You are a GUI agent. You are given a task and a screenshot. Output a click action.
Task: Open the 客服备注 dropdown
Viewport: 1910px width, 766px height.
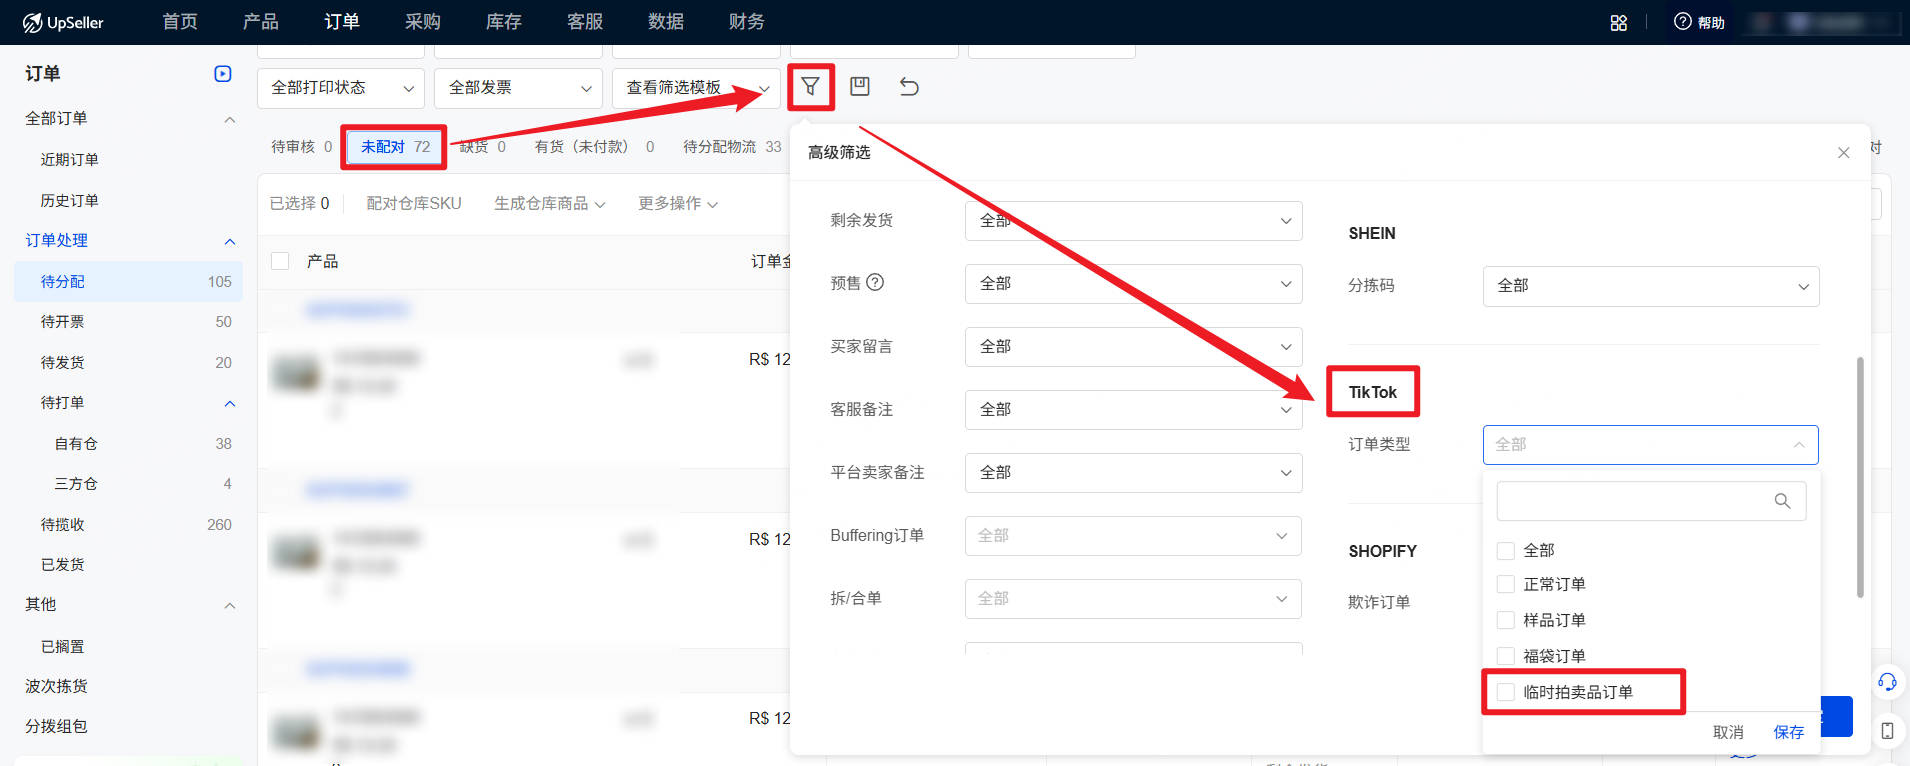click(1134, 410)
